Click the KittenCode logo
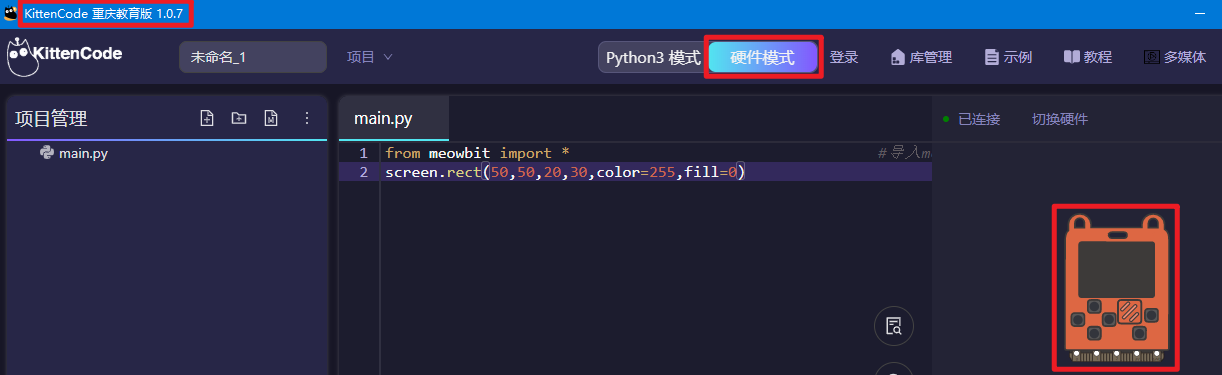 click(x=64, y=57)
